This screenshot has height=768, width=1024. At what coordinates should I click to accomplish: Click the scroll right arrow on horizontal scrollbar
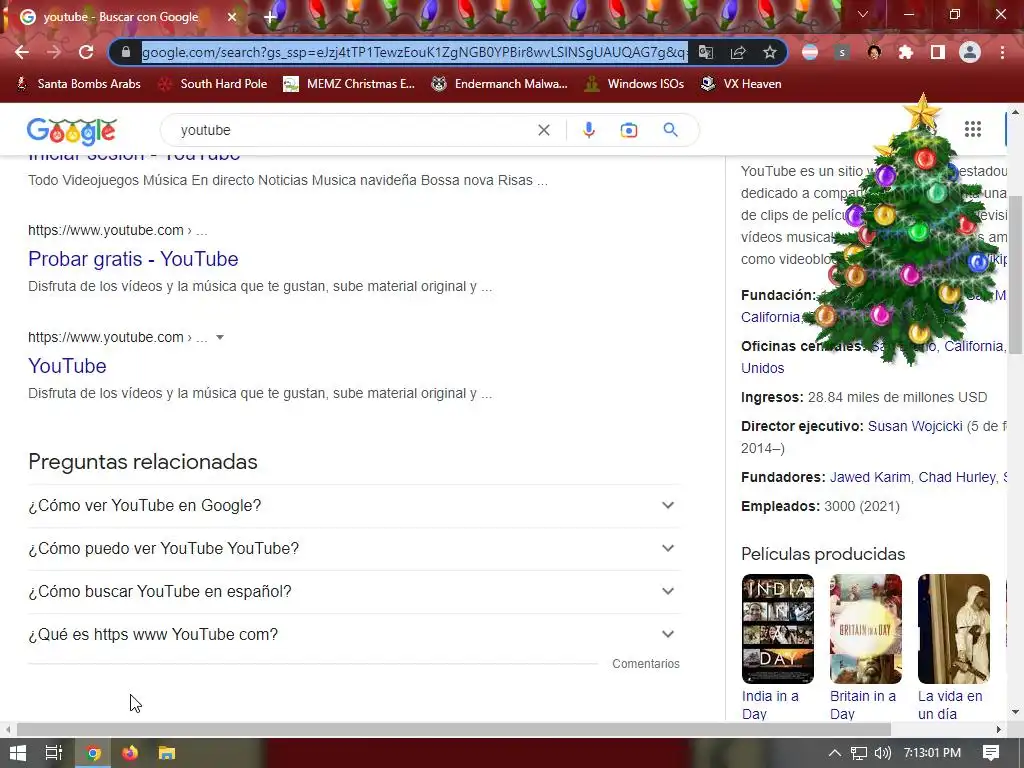(999, 729)
